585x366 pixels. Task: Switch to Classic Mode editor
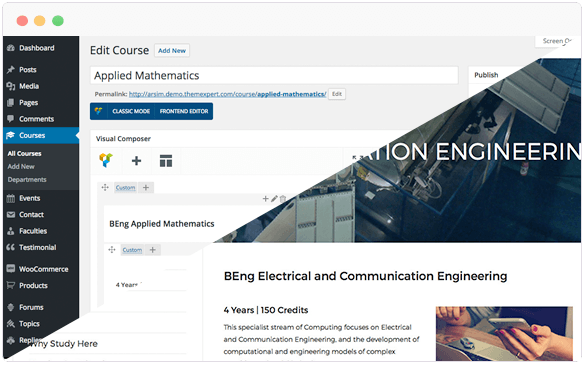click(131, 111)
